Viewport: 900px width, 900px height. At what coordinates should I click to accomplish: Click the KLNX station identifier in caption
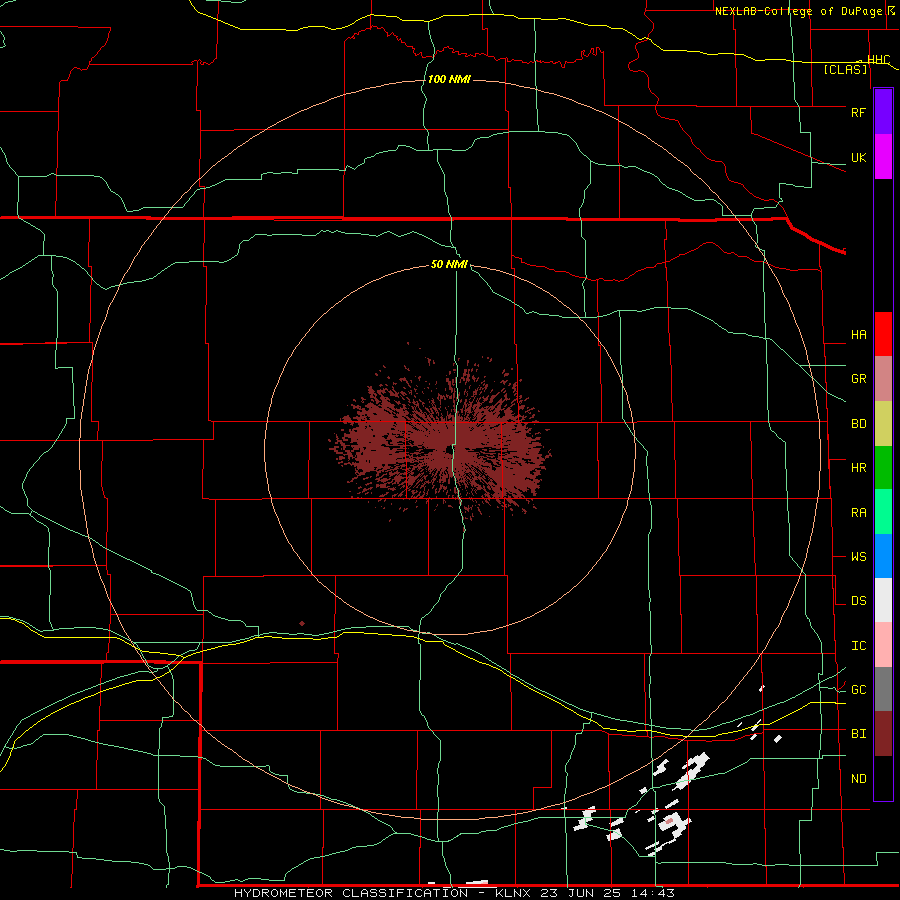tap(513, 893)
